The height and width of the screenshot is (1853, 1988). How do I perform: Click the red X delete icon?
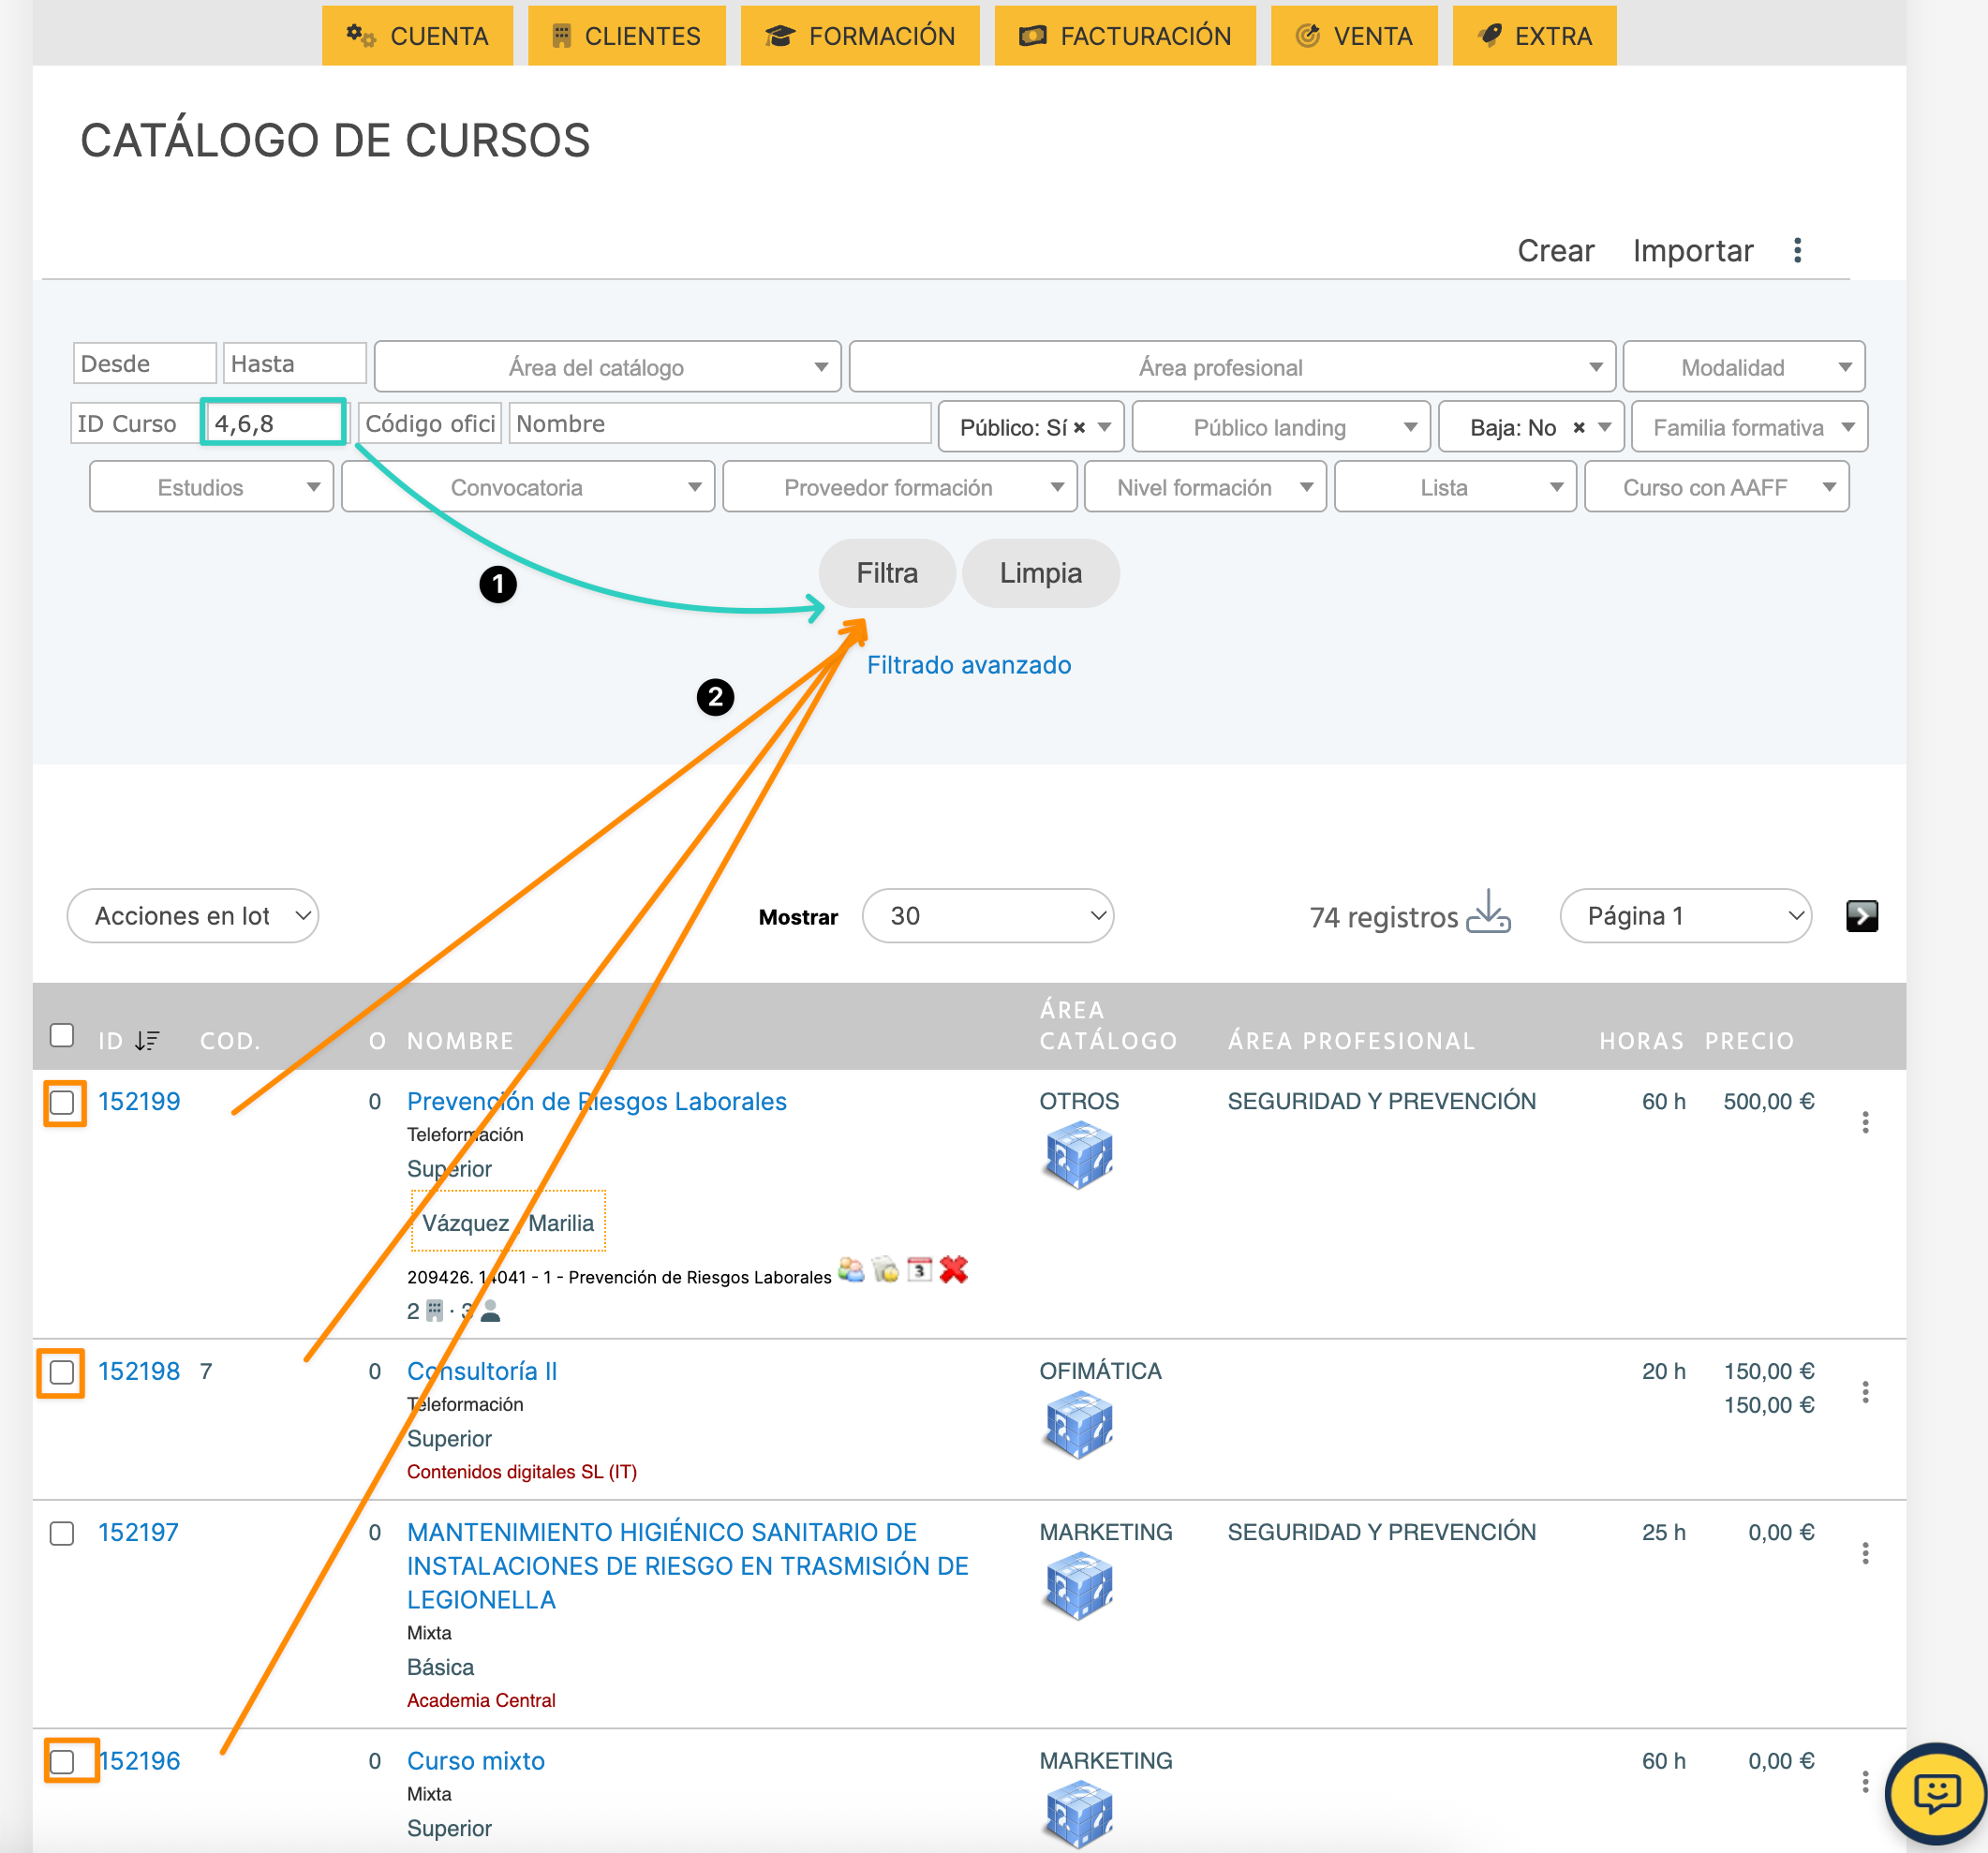click(954, 1270)
